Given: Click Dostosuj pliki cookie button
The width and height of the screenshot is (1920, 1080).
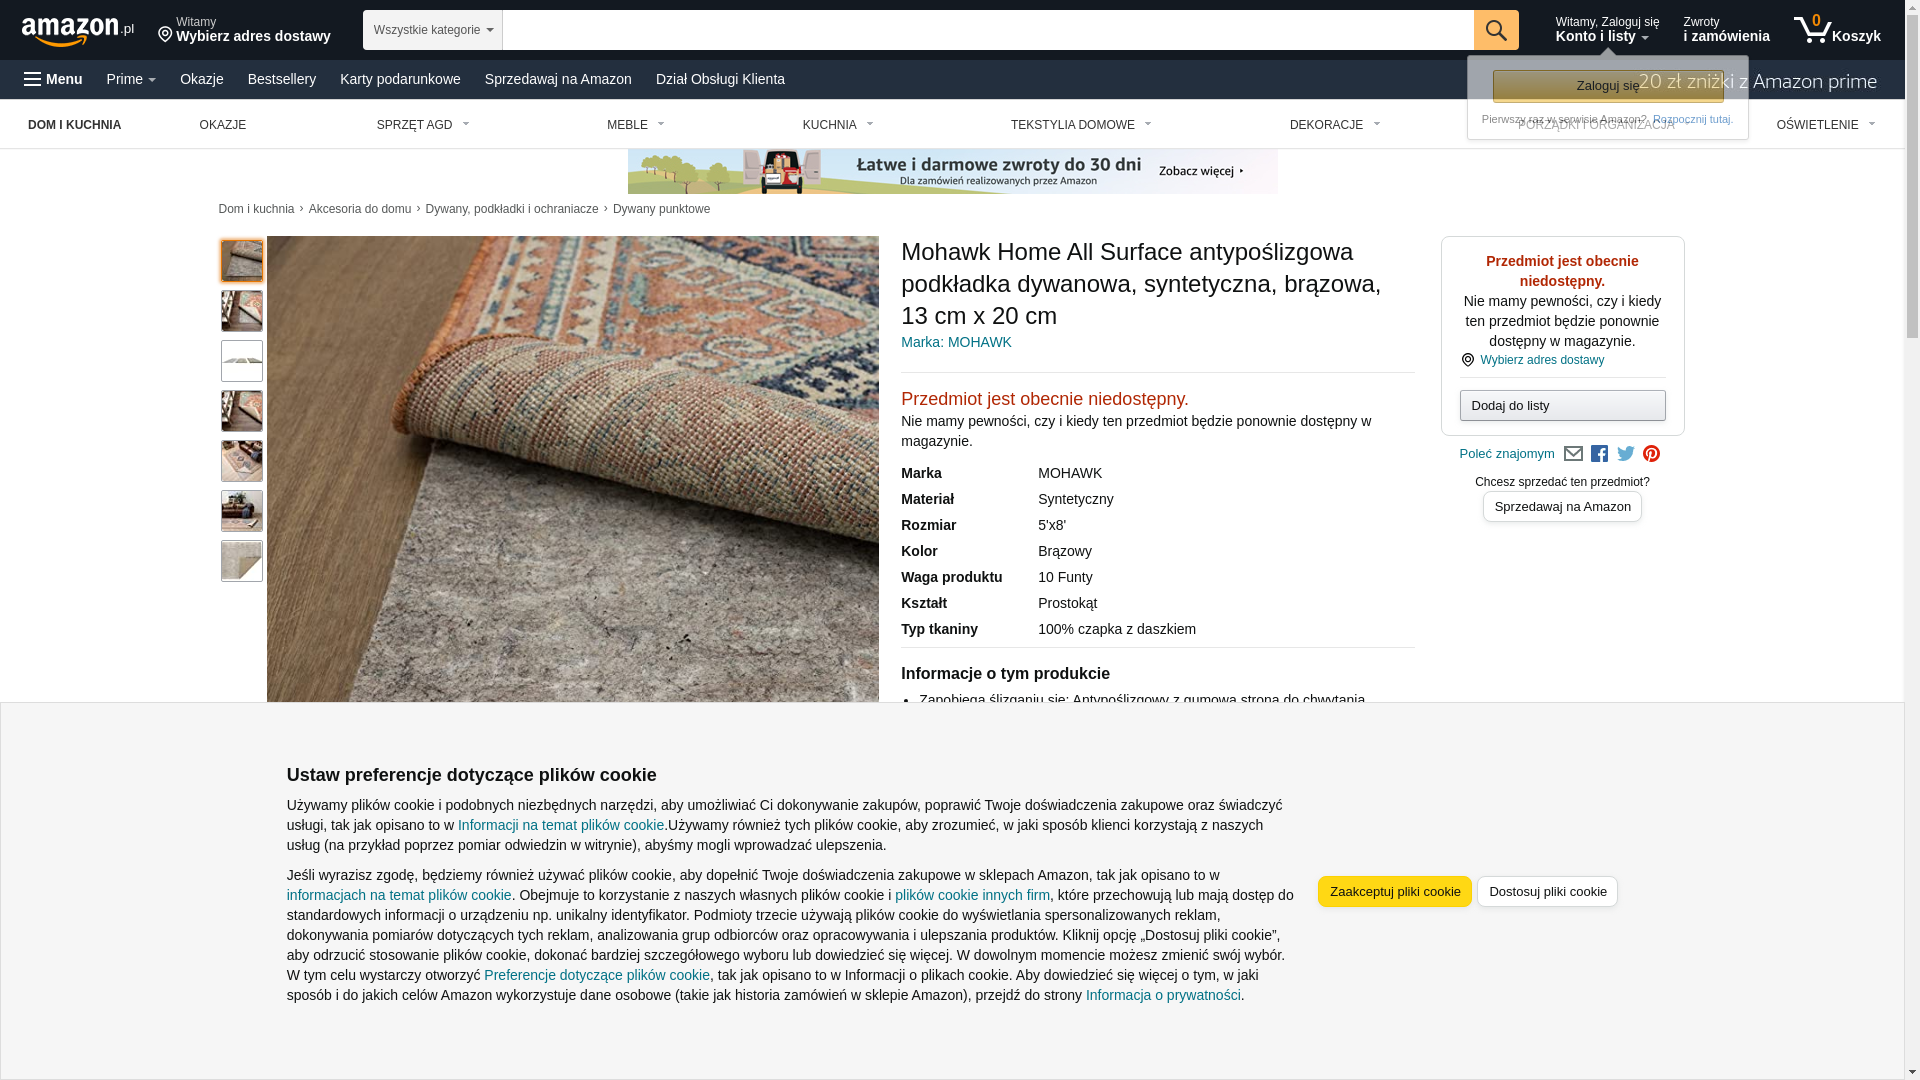Looking at the screenshot, I should (1547, 892).
